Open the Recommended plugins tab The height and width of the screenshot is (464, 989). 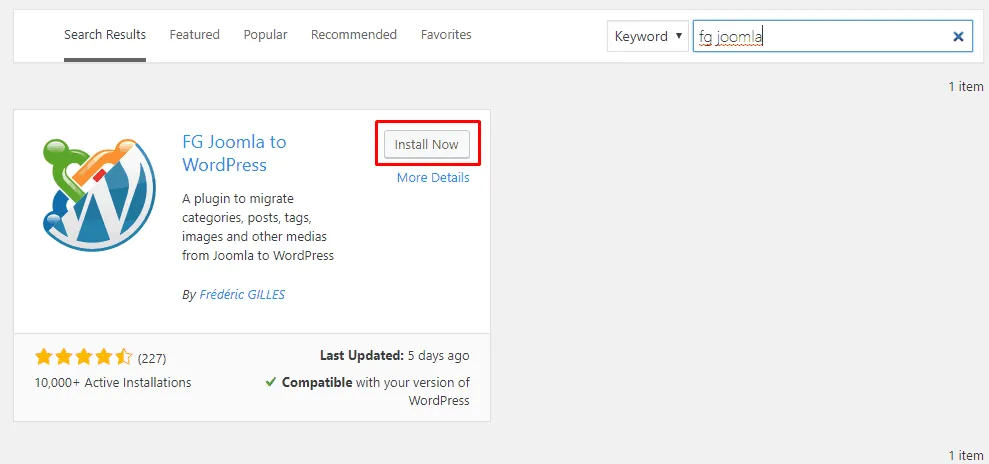point(354,35)
